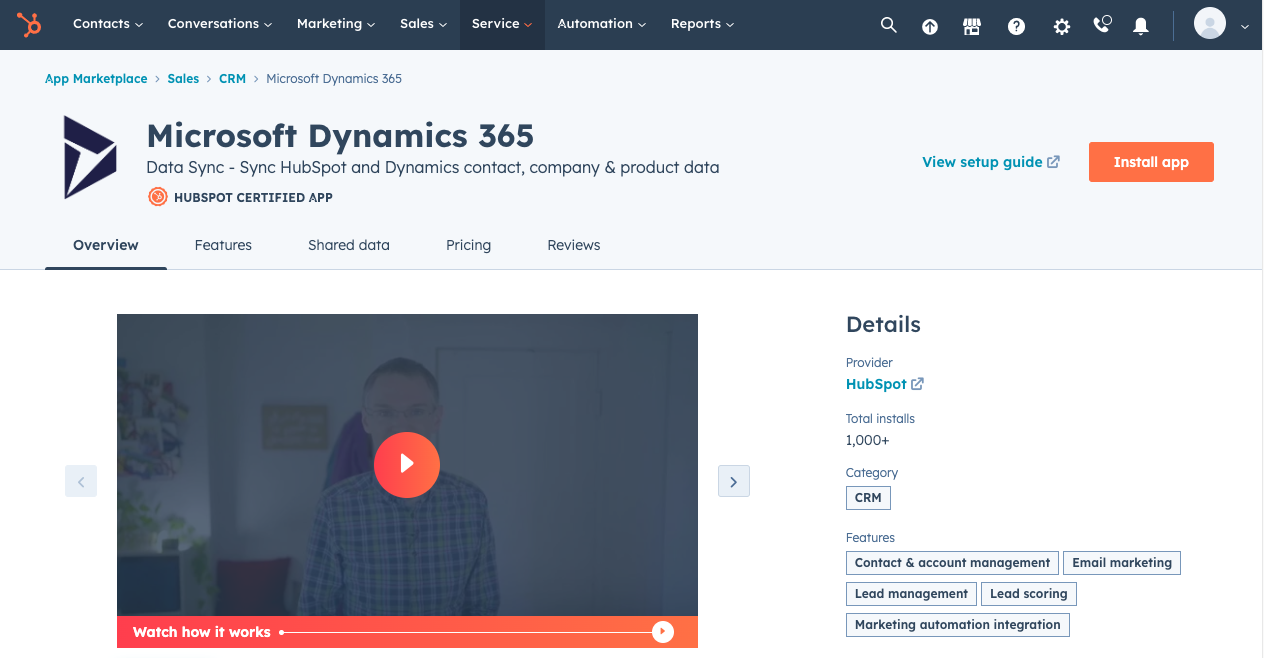The height and width of the screenshot is (658, 1264).
Task: Click the external-link icon beside View setup guide
Action: point(1053,160)
